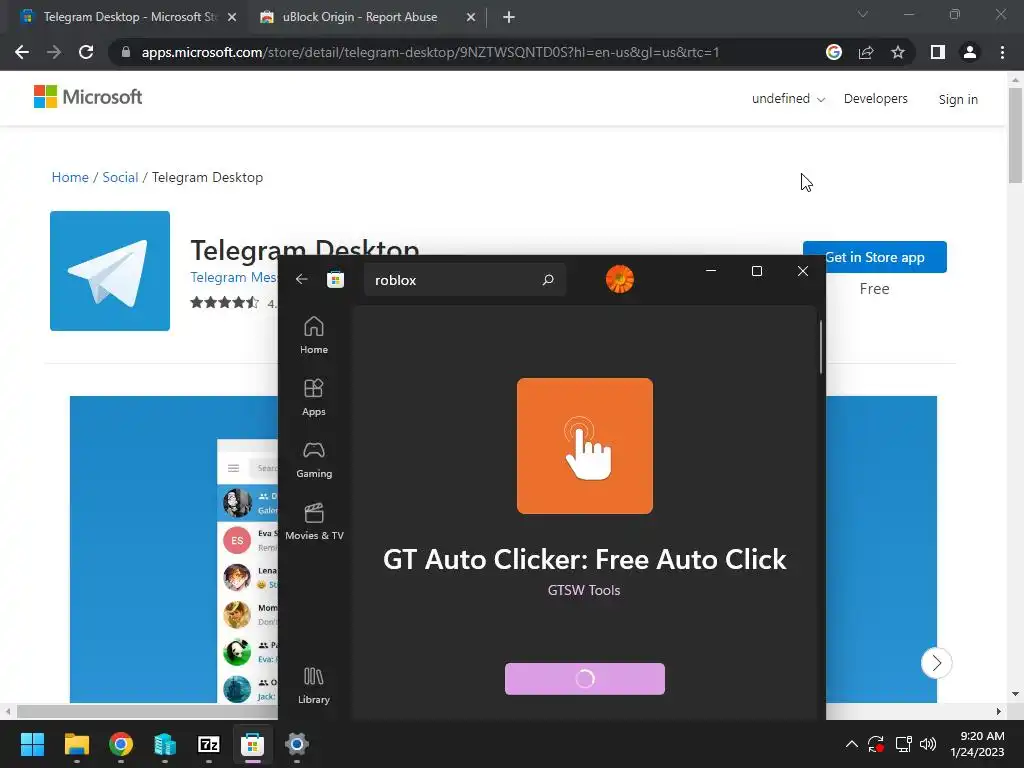
Task: Click the loading install button in Store
Action: pos(584,679)
